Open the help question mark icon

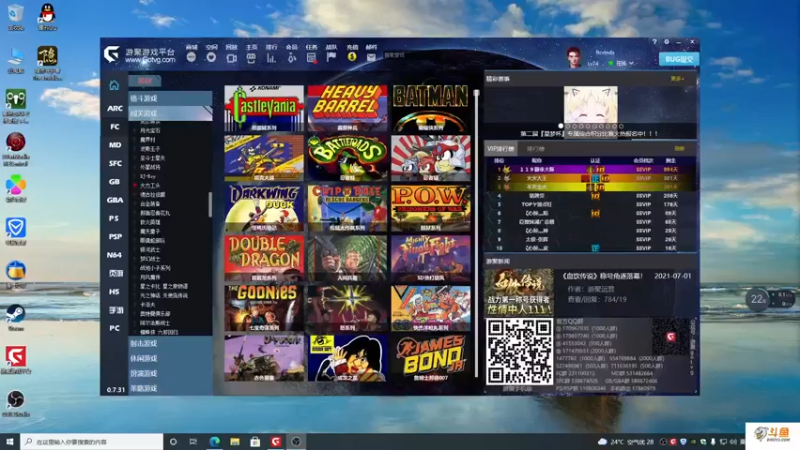[x=655, y=42]
